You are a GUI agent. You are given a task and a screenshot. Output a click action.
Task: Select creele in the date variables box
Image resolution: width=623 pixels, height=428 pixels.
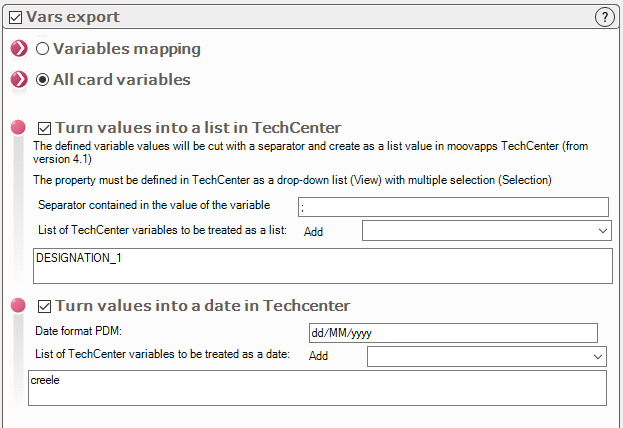point(46,381)
